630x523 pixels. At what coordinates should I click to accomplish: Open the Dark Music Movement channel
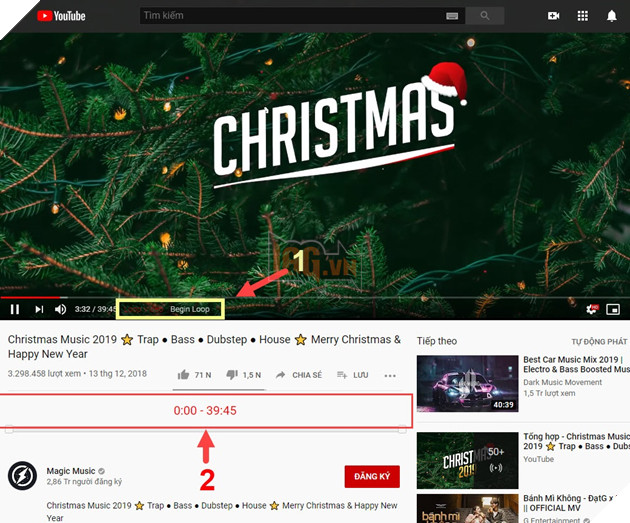tap(562, 382)
